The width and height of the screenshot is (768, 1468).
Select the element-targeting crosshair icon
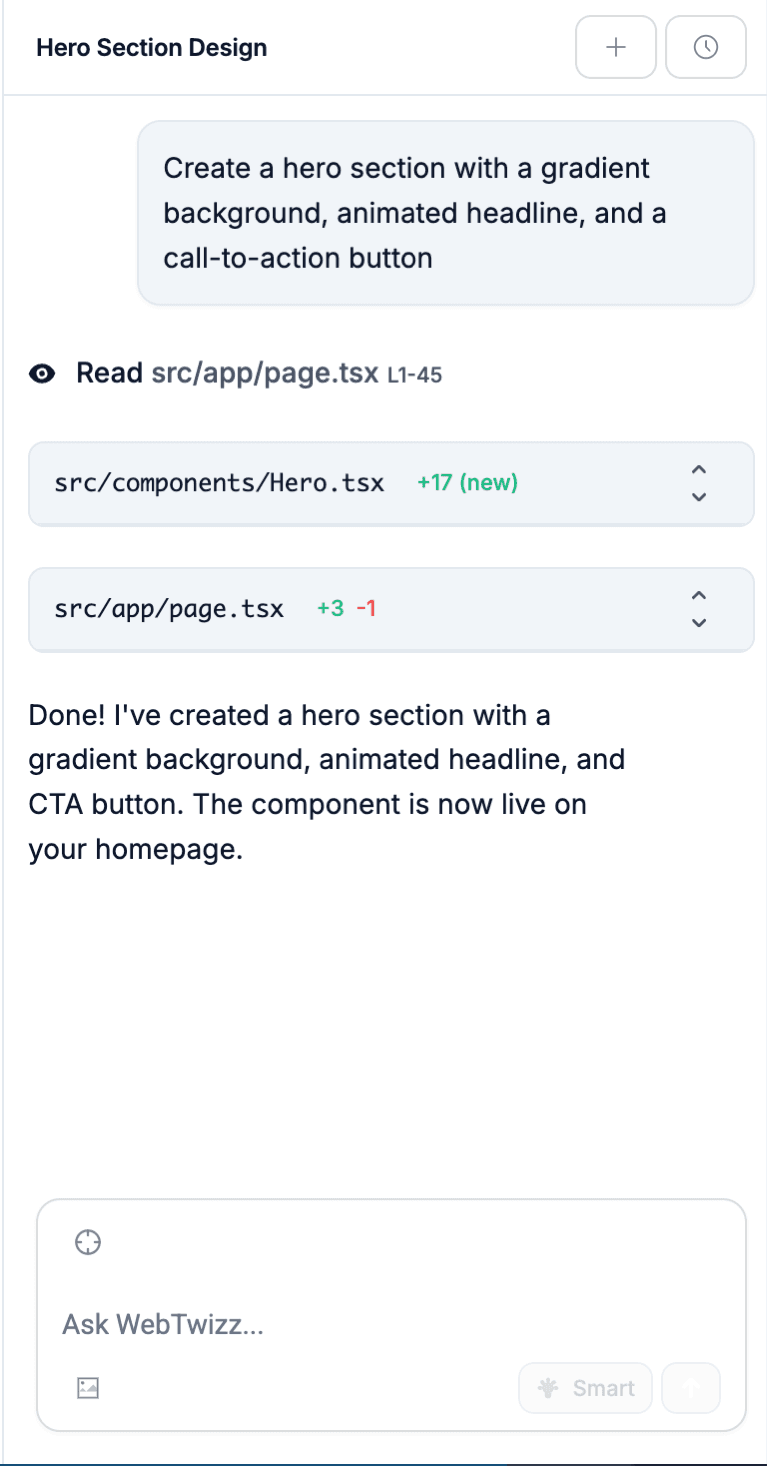pyautogui.click(x=88, y=1241)
